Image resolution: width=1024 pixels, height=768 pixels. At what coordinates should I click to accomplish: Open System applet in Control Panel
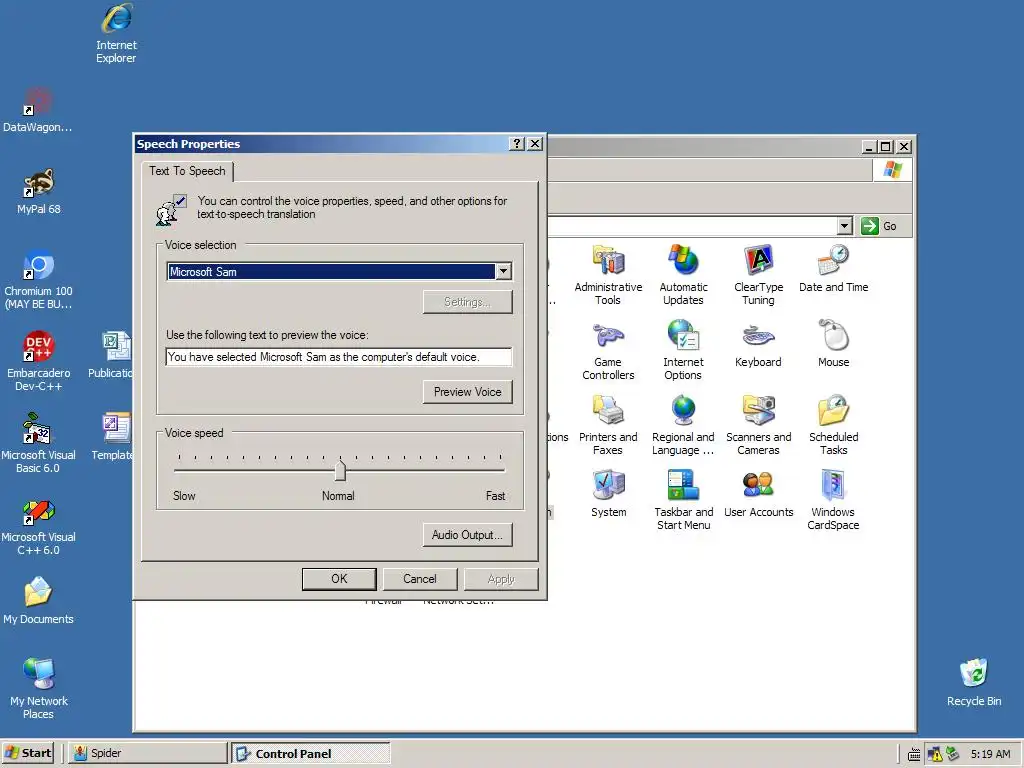[608, 494]
